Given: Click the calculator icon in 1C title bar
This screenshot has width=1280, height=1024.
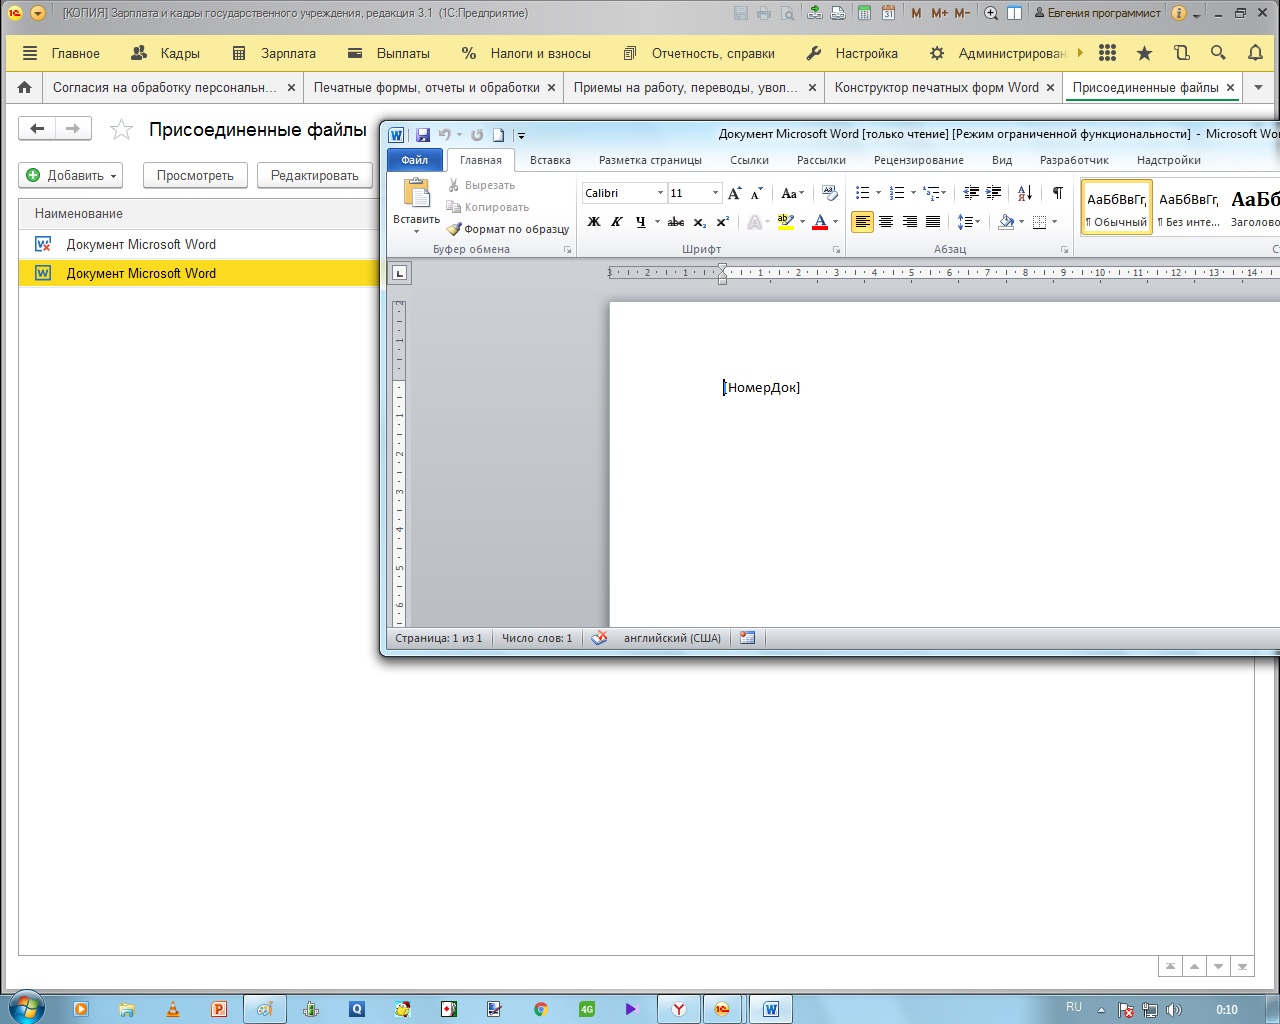Looking at the screenshot, I should tap(864, 13).
